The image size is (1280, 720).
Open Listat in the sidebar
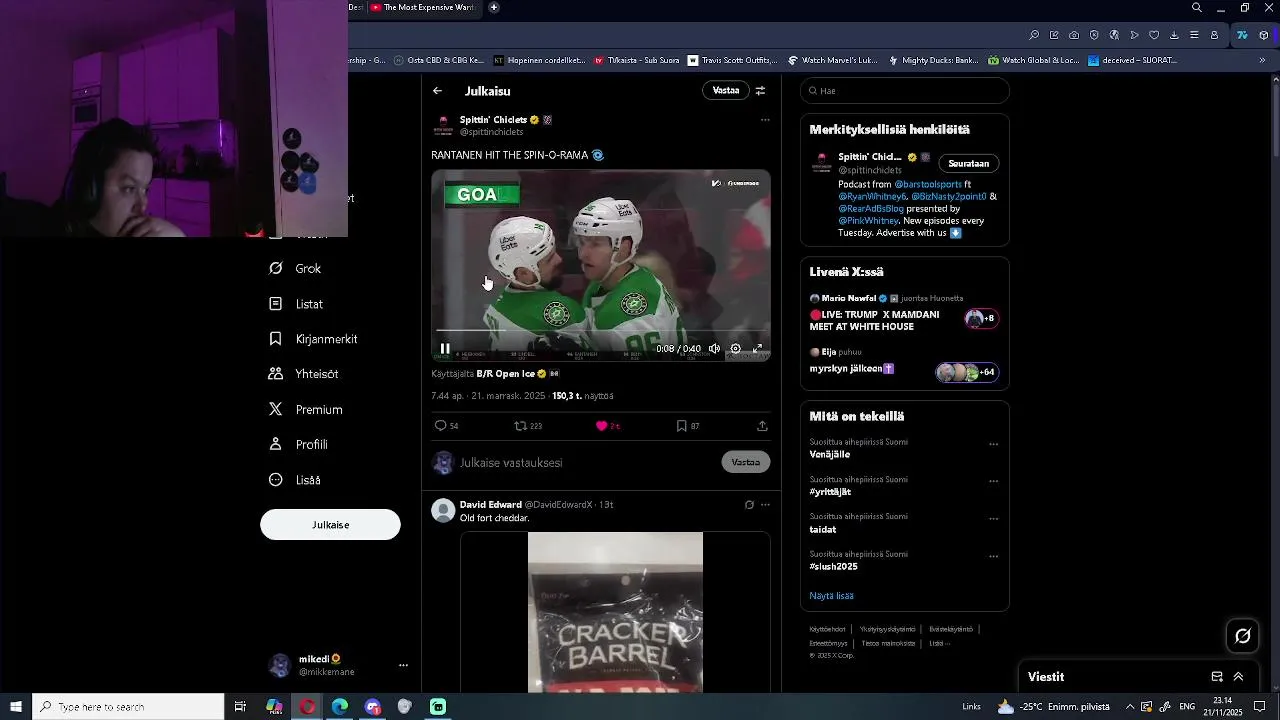pyautogui.click(x=296, y=304)
